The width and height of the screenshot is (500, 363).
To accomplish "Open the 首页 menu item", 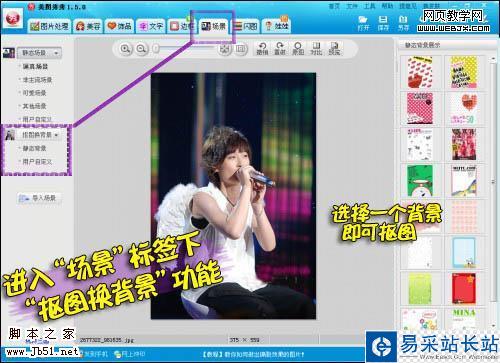I will coord(334,6).
